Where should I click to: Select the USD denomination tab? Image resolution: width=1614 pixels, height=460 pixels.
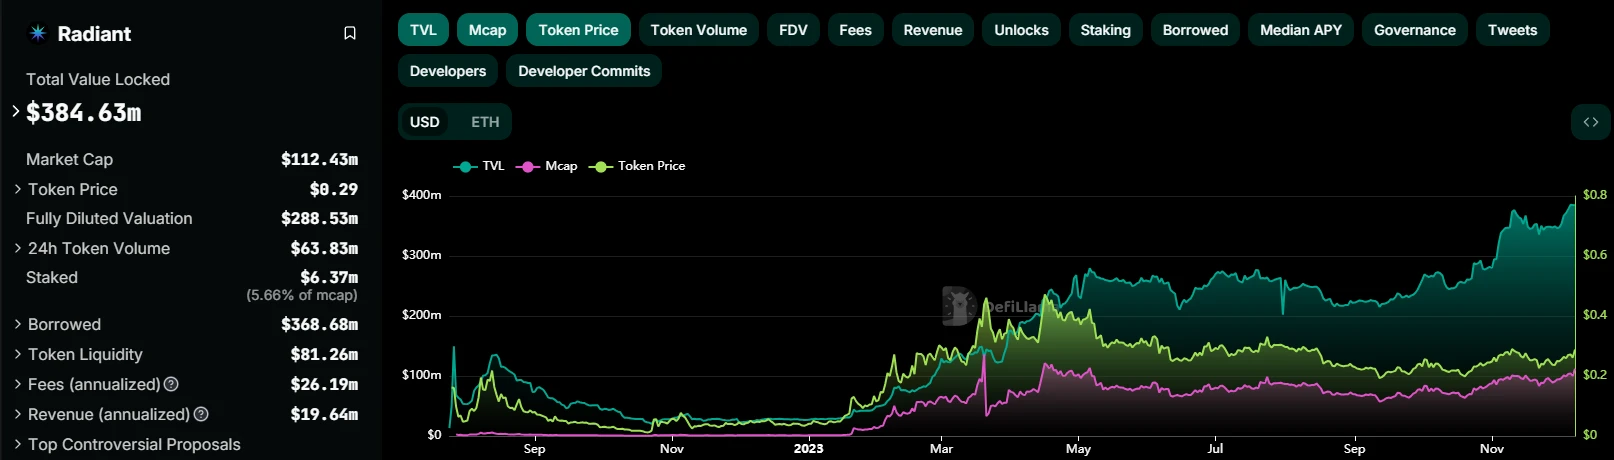pos(424,122)
